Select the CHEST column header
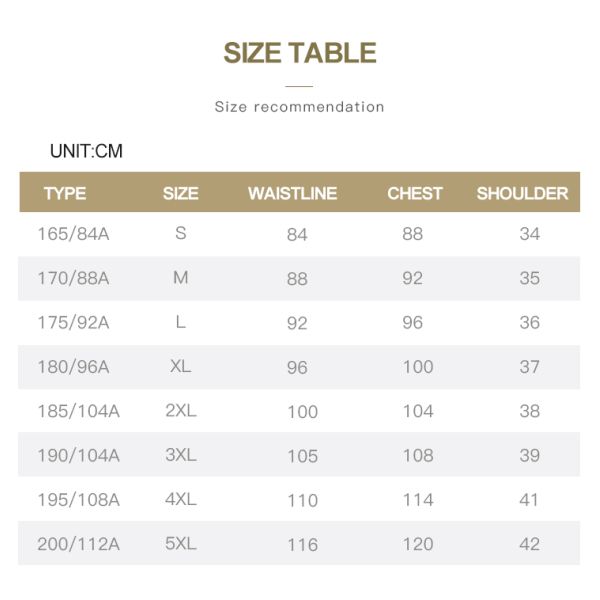This screenshot has height=600, width=600. pyautogui.click(x=415, y=194)
